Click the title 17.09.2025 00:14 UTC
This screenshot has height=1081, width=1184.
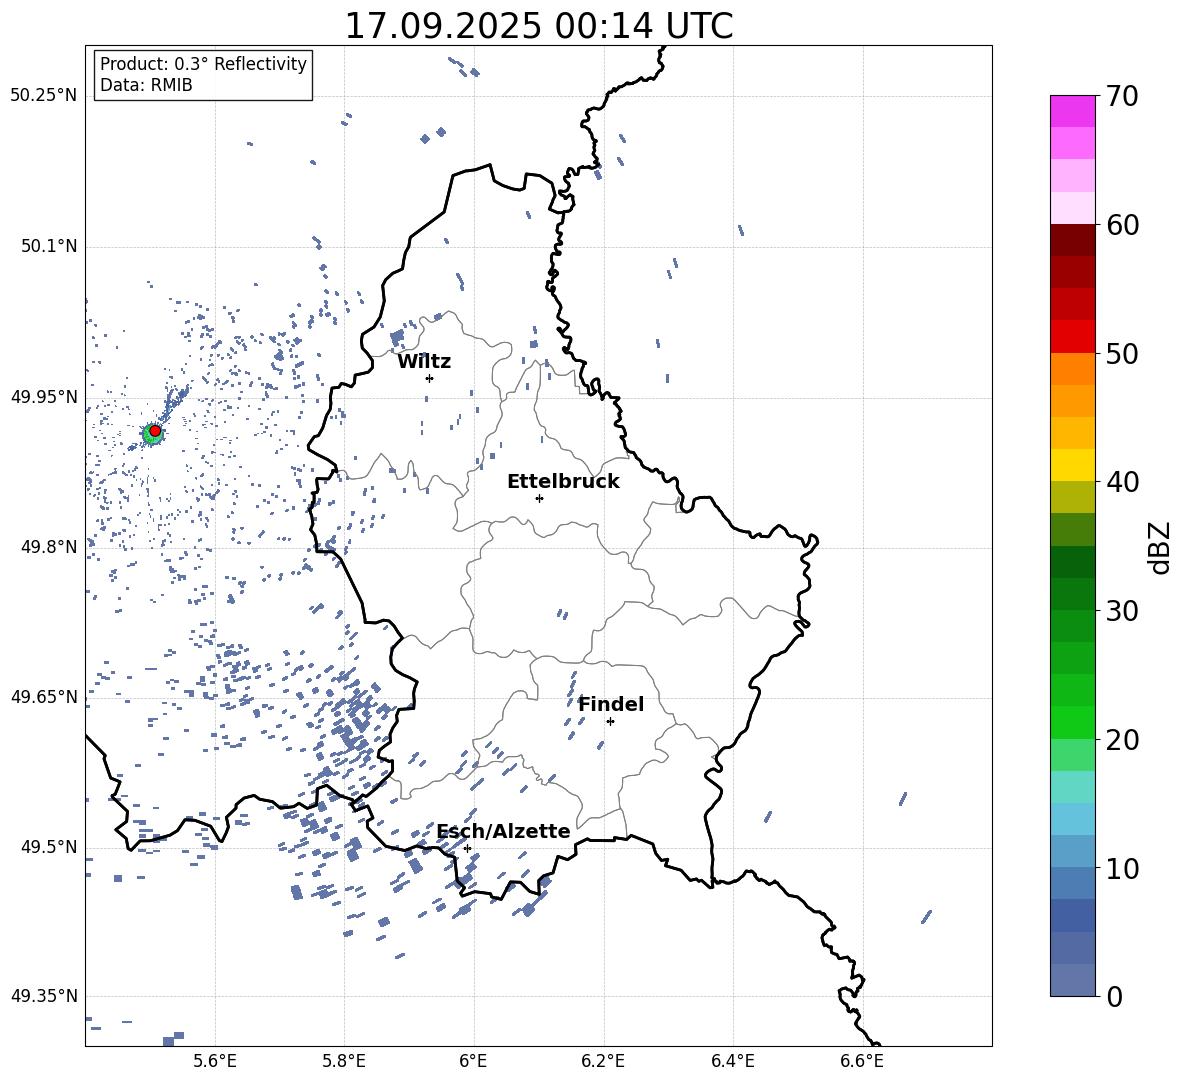(538, 26)
